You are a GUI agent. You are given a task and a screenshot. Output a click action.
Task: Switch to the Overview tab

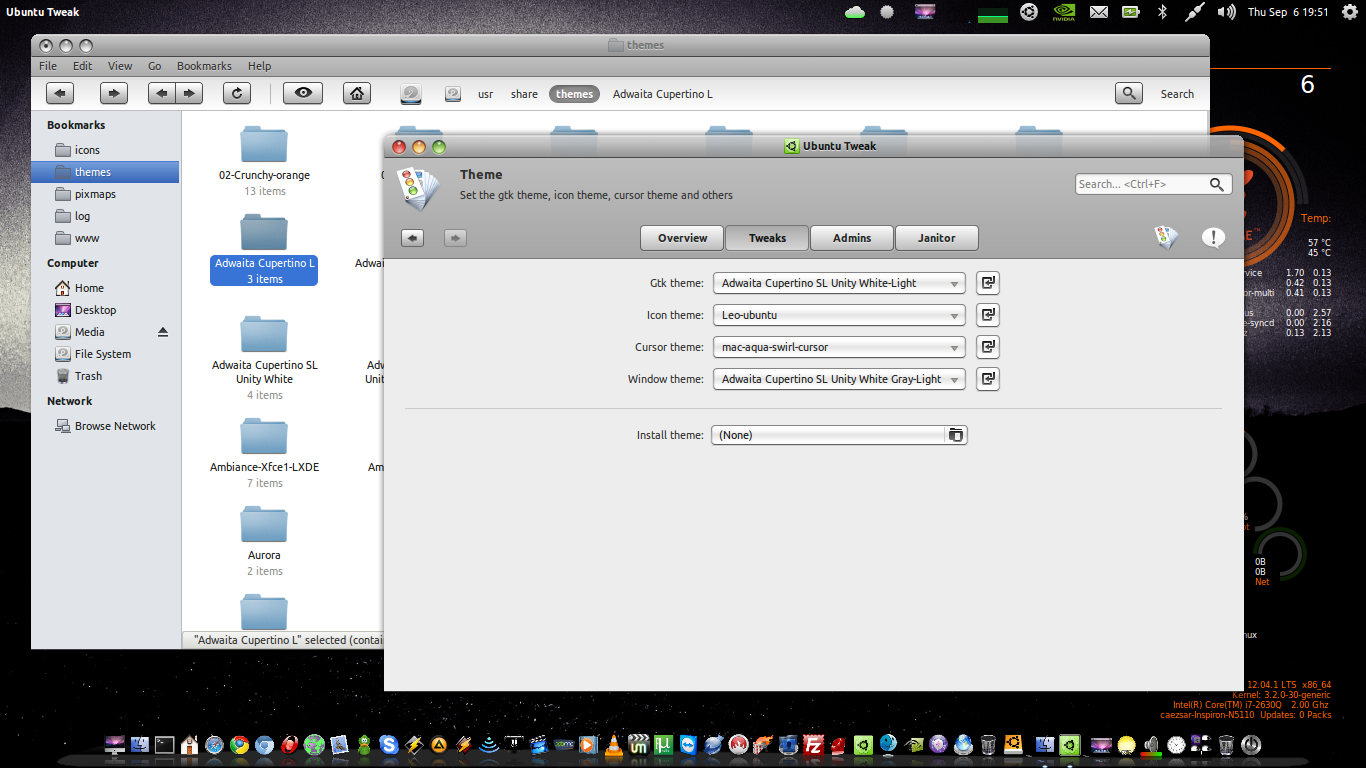(x=682, y=238)
